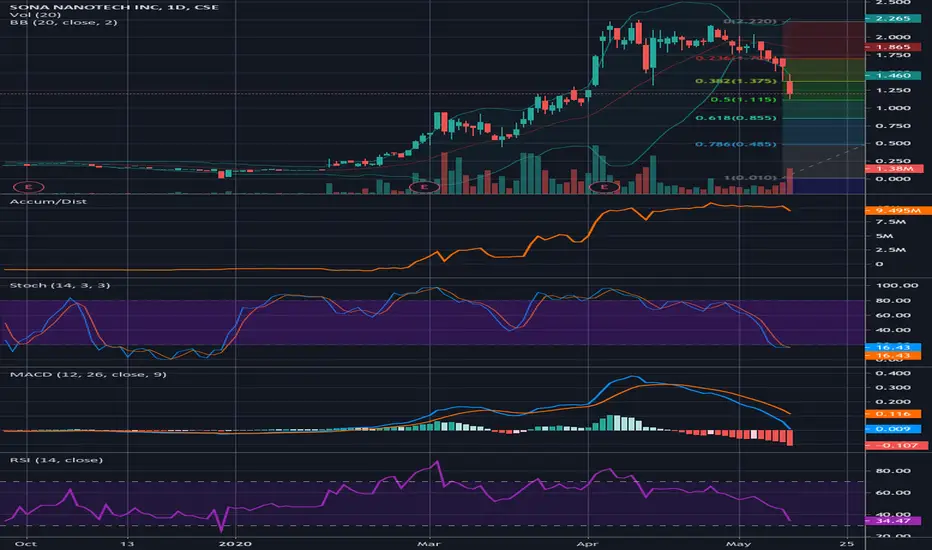The image size is (932, 550).
Task: Click the 2.265 price label on axis
Action: click(893, 18)
